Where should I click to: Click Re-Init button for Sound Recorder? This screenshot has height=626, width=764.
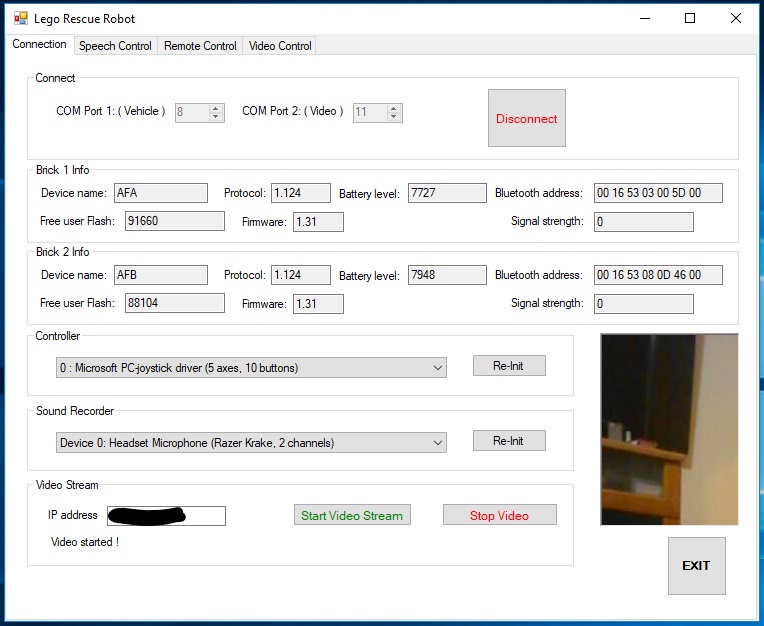(x=508, y=441)
